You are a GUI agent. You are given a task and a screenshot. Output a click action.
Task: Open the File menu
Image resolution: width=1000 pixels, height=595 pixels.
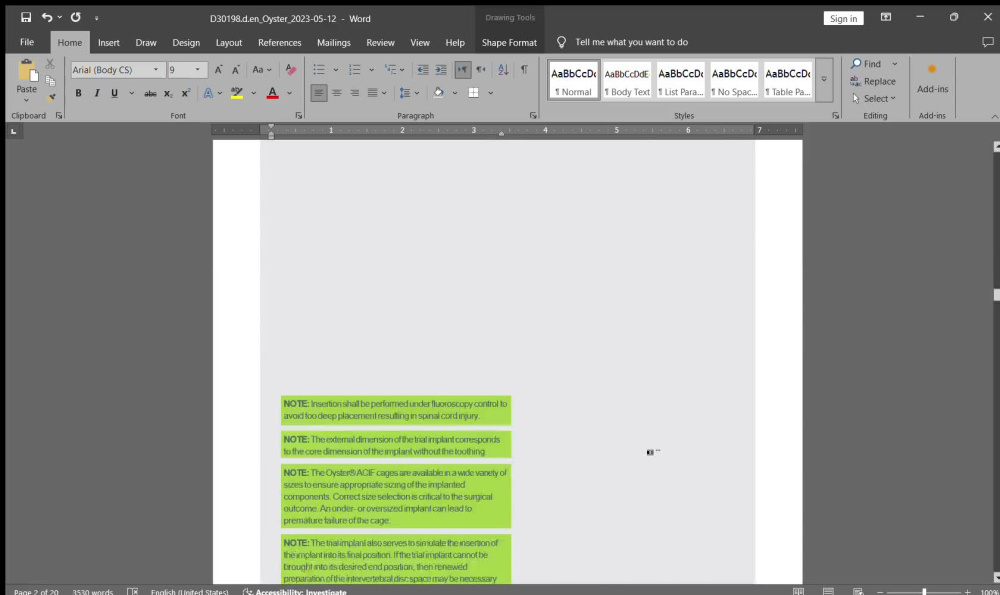pyautogui.click(x=27, y=42)
